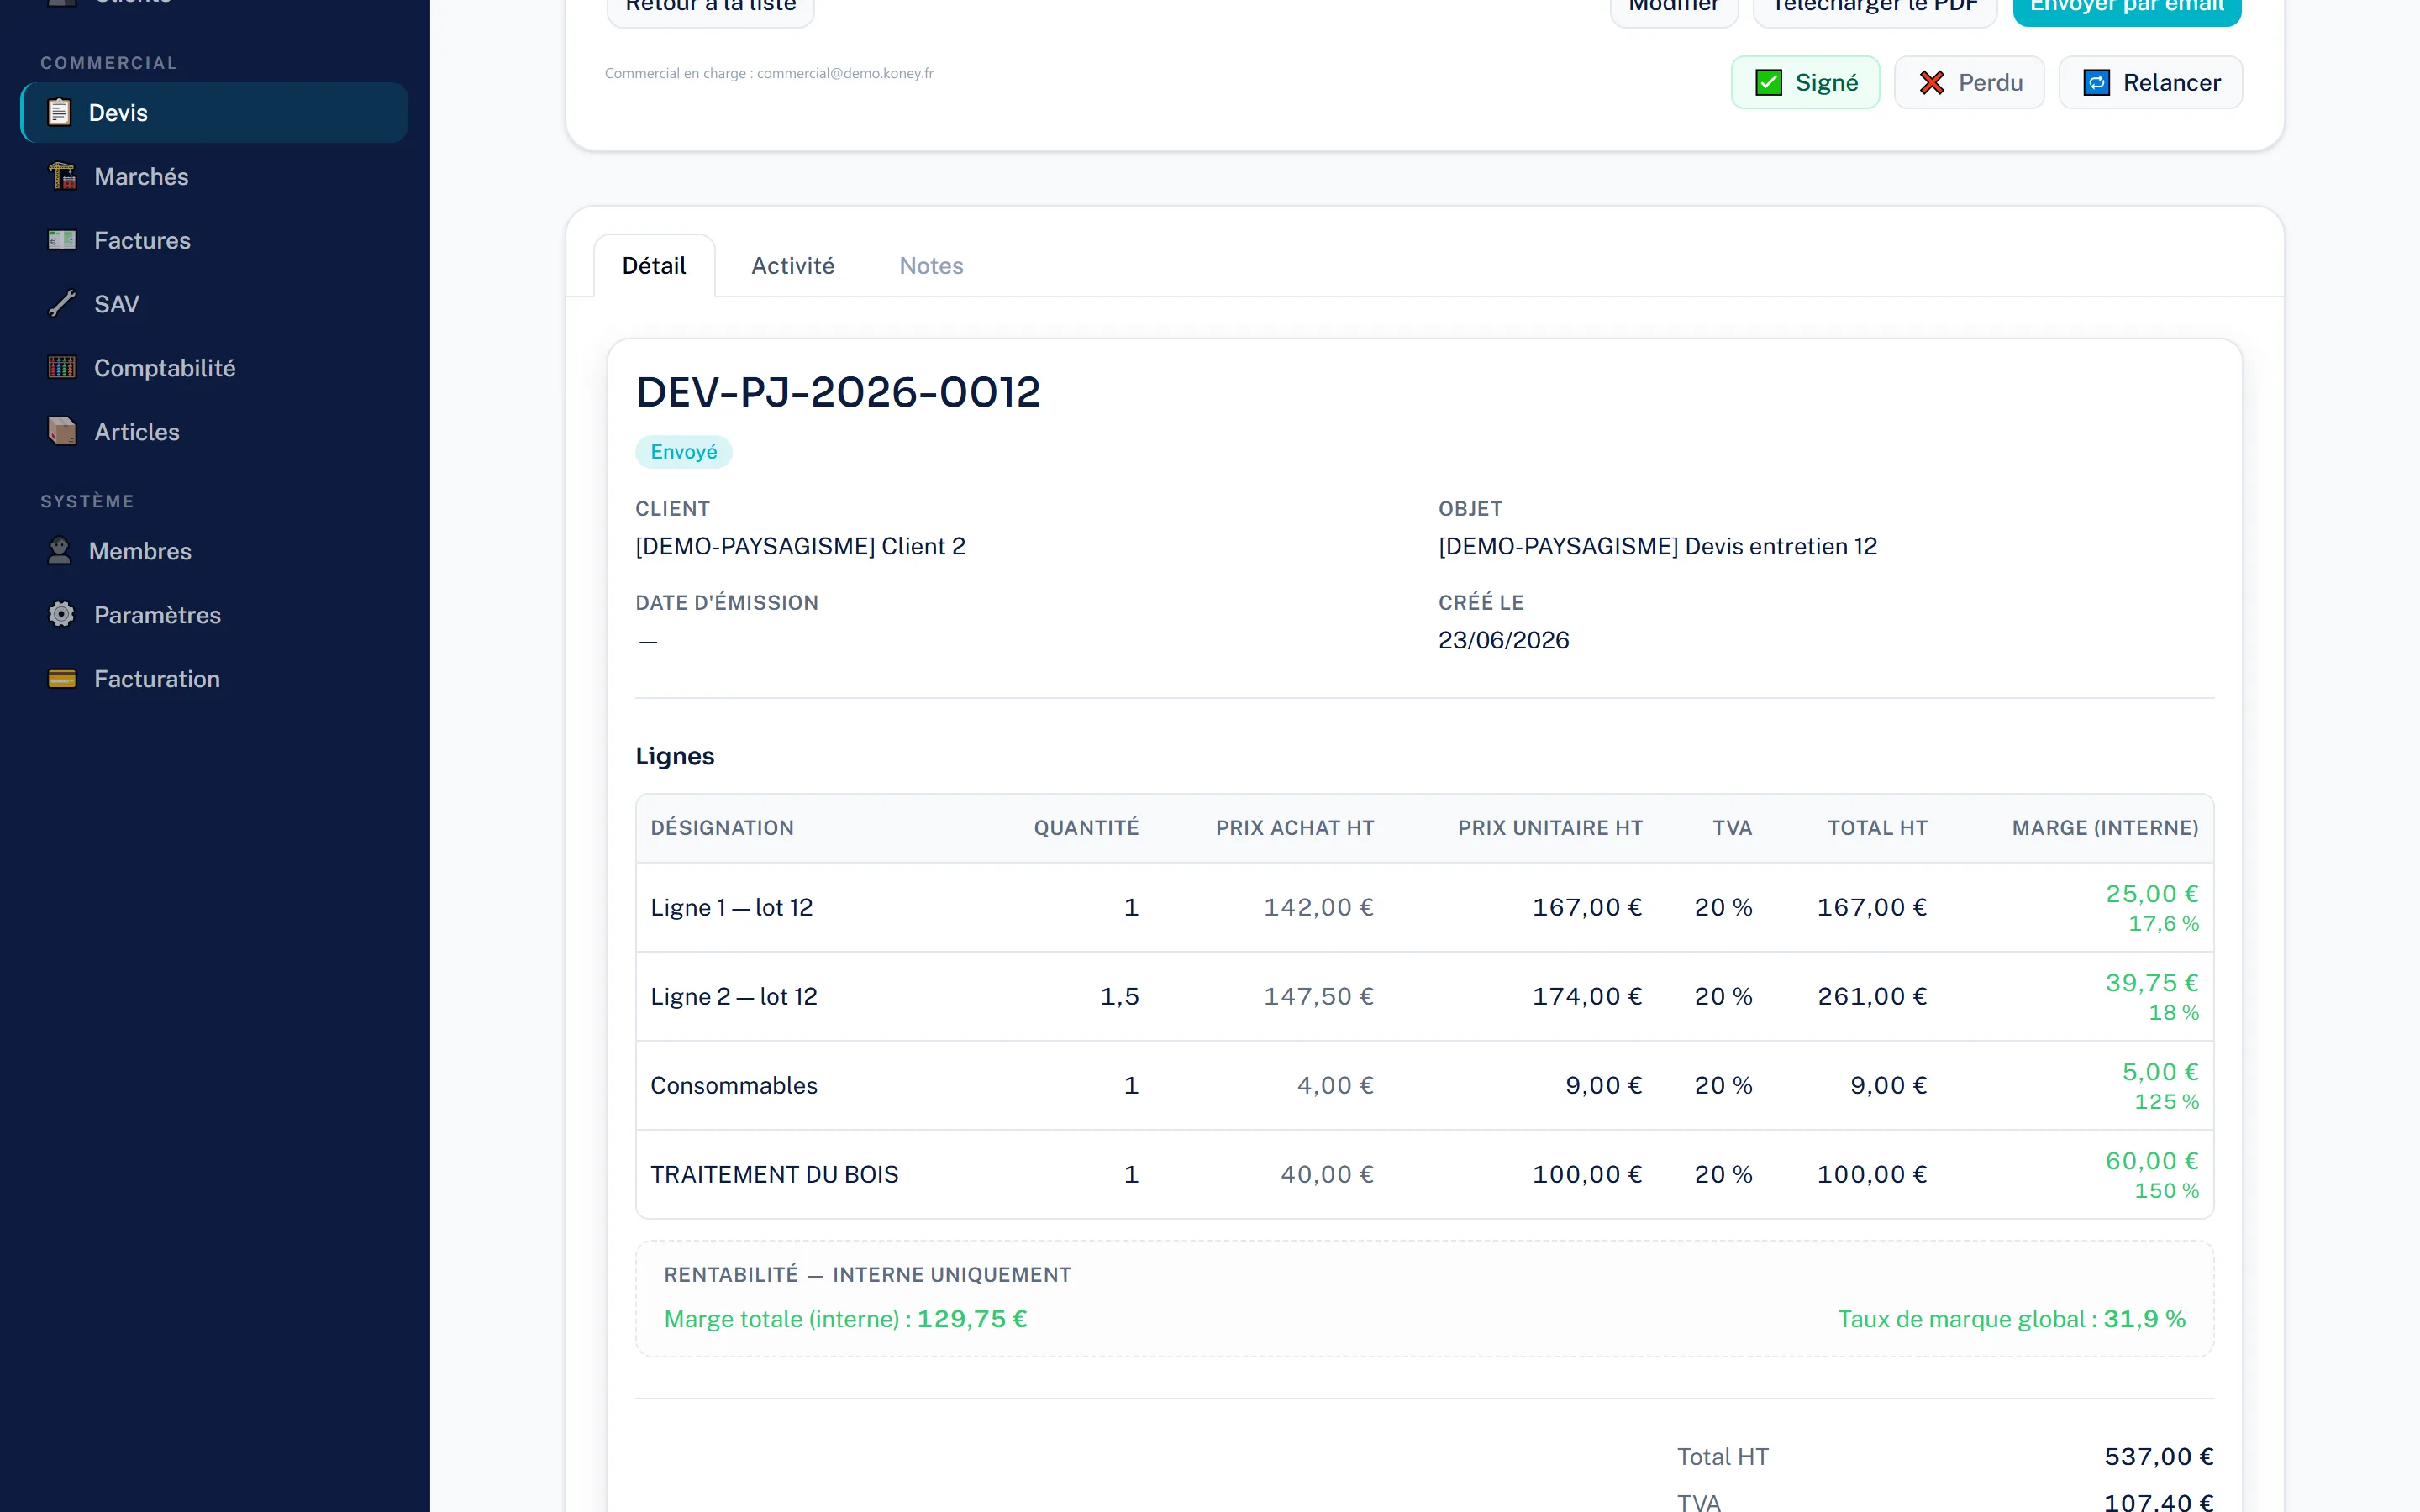The height and width of the screenshot is (1512, 2420).
Task: Click margin 60,00 € for Traitement du bois
Action: (x=2152, y=1161)
